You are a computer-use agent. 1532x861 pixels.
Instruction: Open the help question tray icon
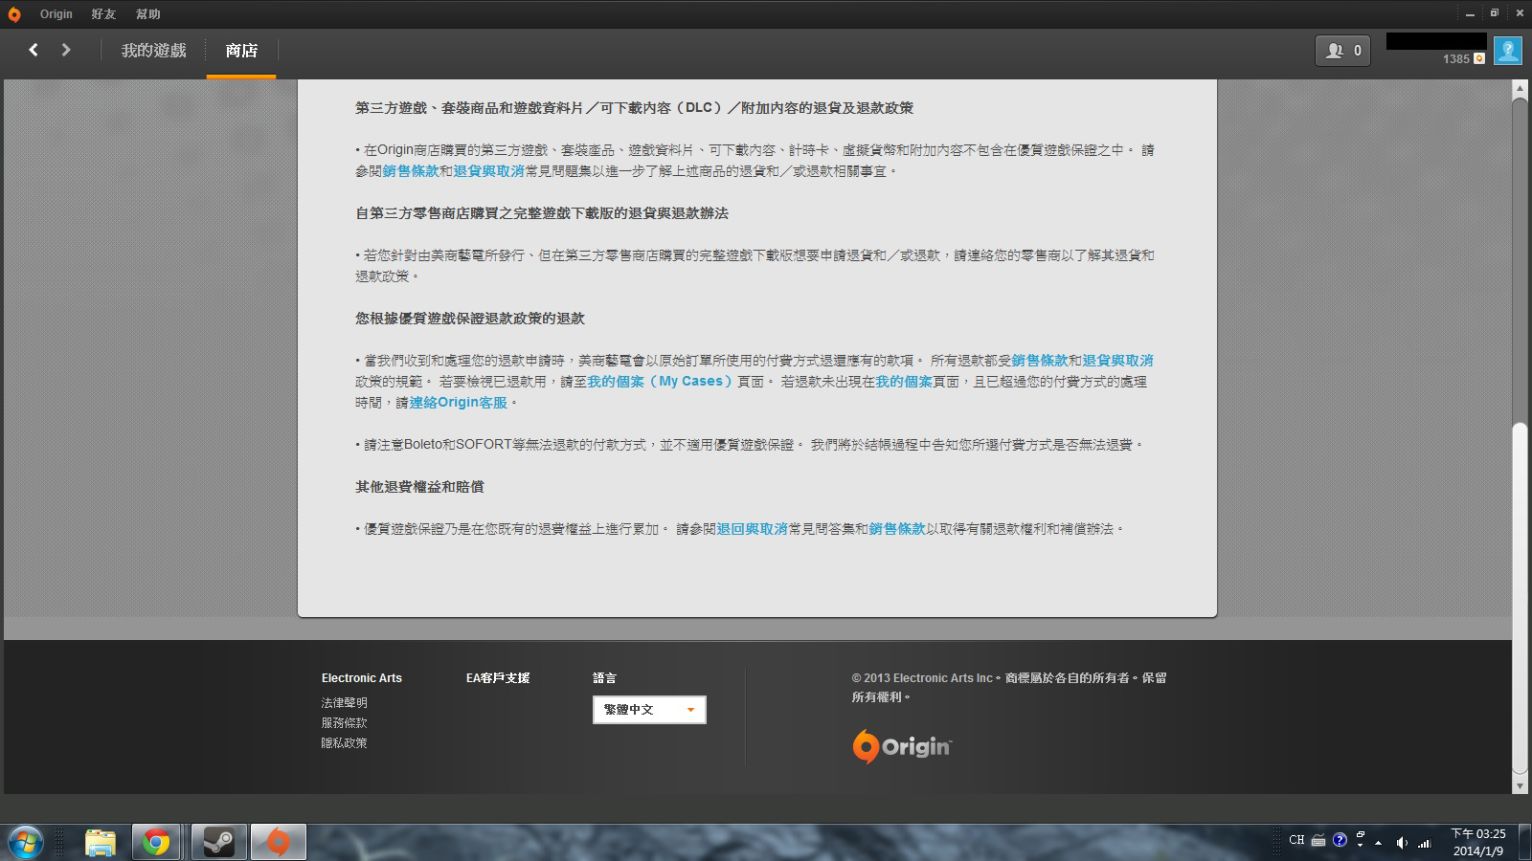[1340, 840]
